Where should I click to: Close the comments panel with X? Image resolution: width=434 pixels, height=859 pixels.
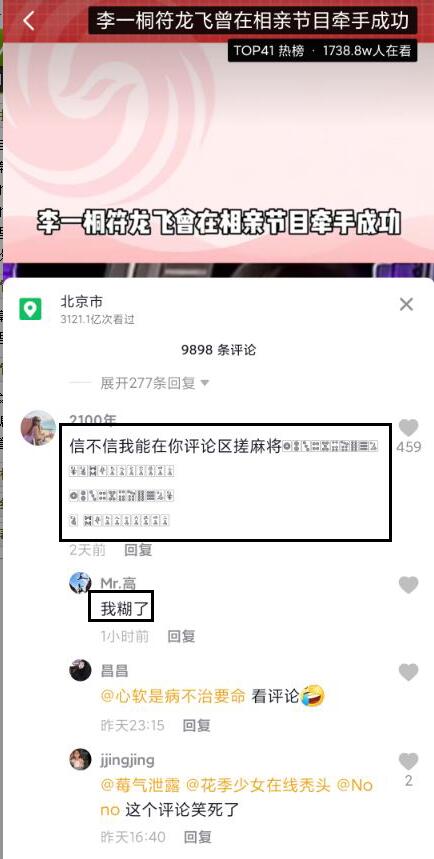tap(406, 304)
